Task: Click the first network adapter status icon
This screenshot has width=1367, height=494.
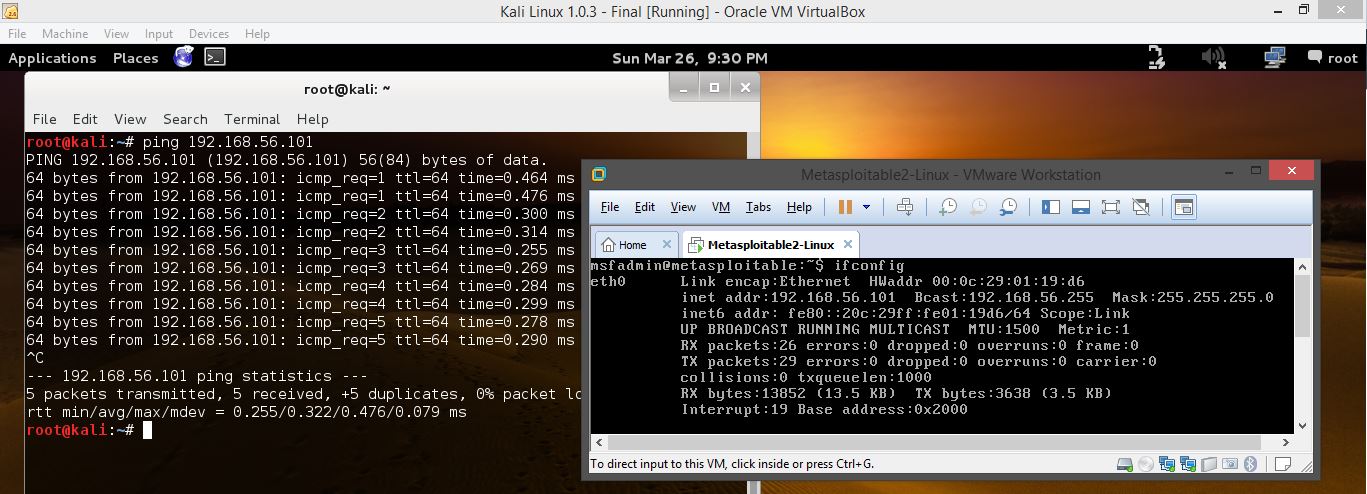Action: tap(1167, 464)
